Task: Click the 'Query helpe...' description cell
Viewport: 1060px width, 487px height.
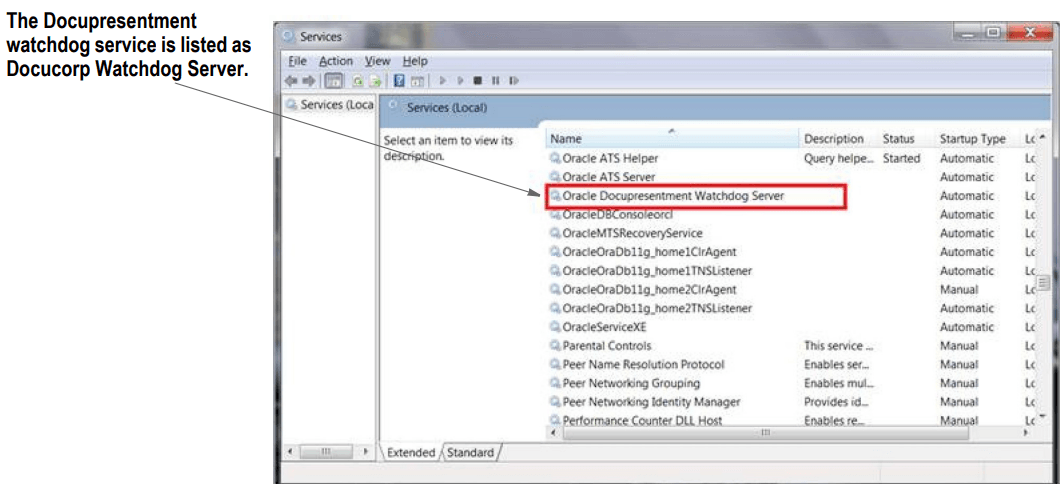Action: (839, 158)
